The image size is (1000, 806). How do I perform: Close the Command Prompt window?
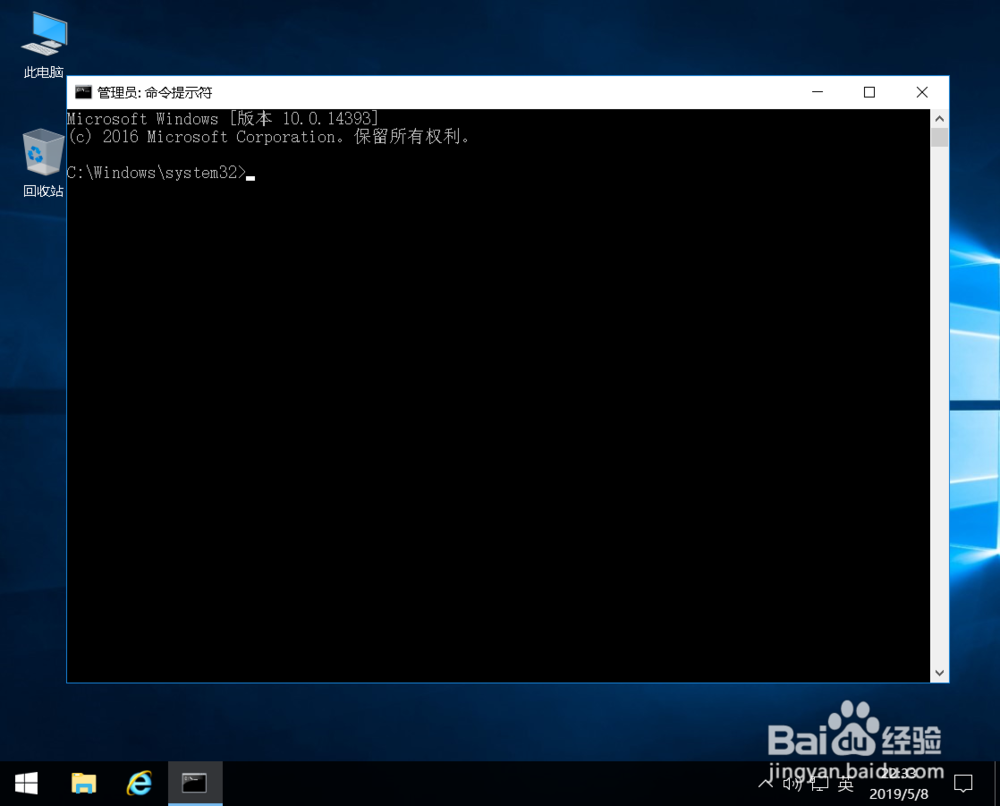[x=922, y=92]
